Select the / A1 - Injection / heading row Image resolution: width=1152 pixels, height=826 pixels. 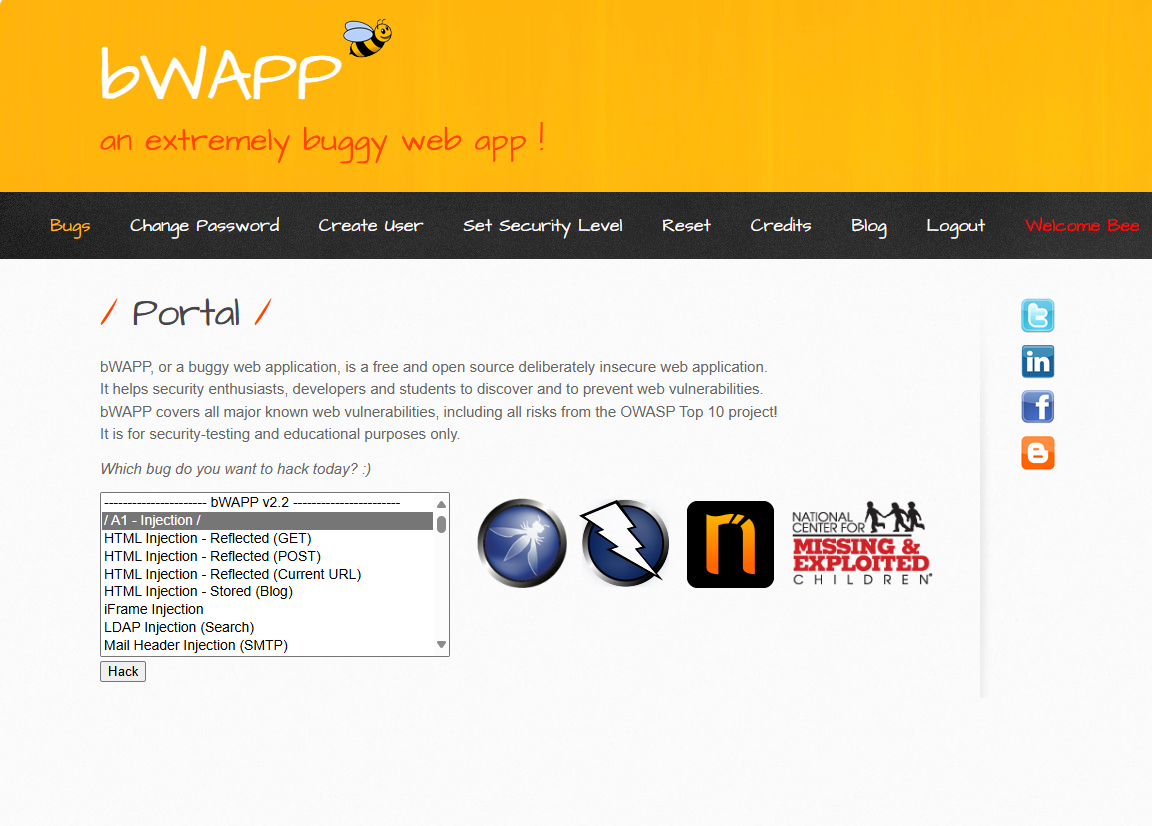point(267,520)
